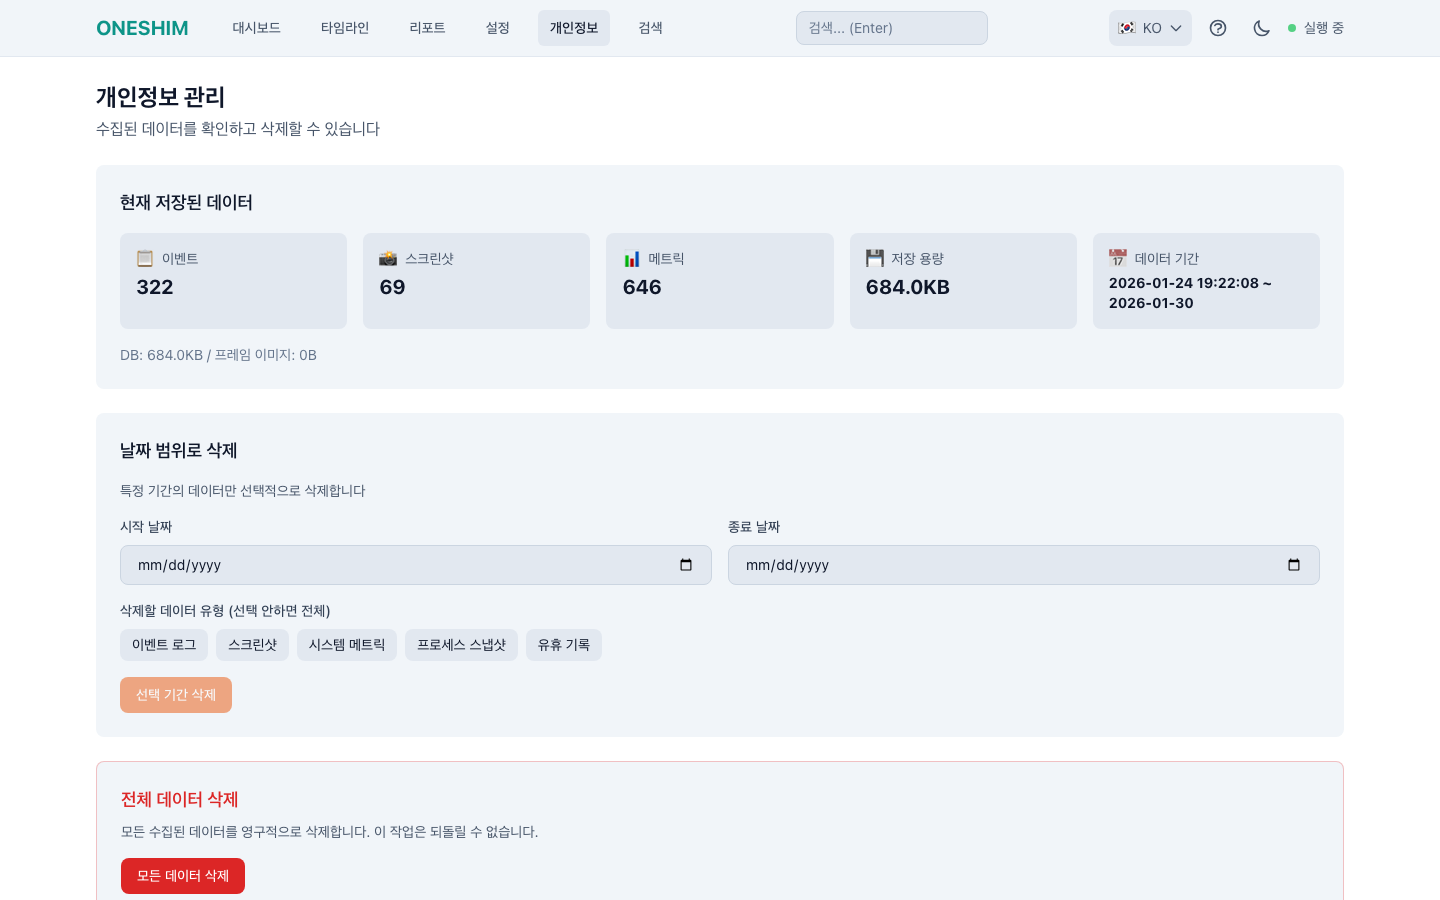Open calendar picker in end date field
This screenshot has height=900, width=1440.
pos(1293,565)
